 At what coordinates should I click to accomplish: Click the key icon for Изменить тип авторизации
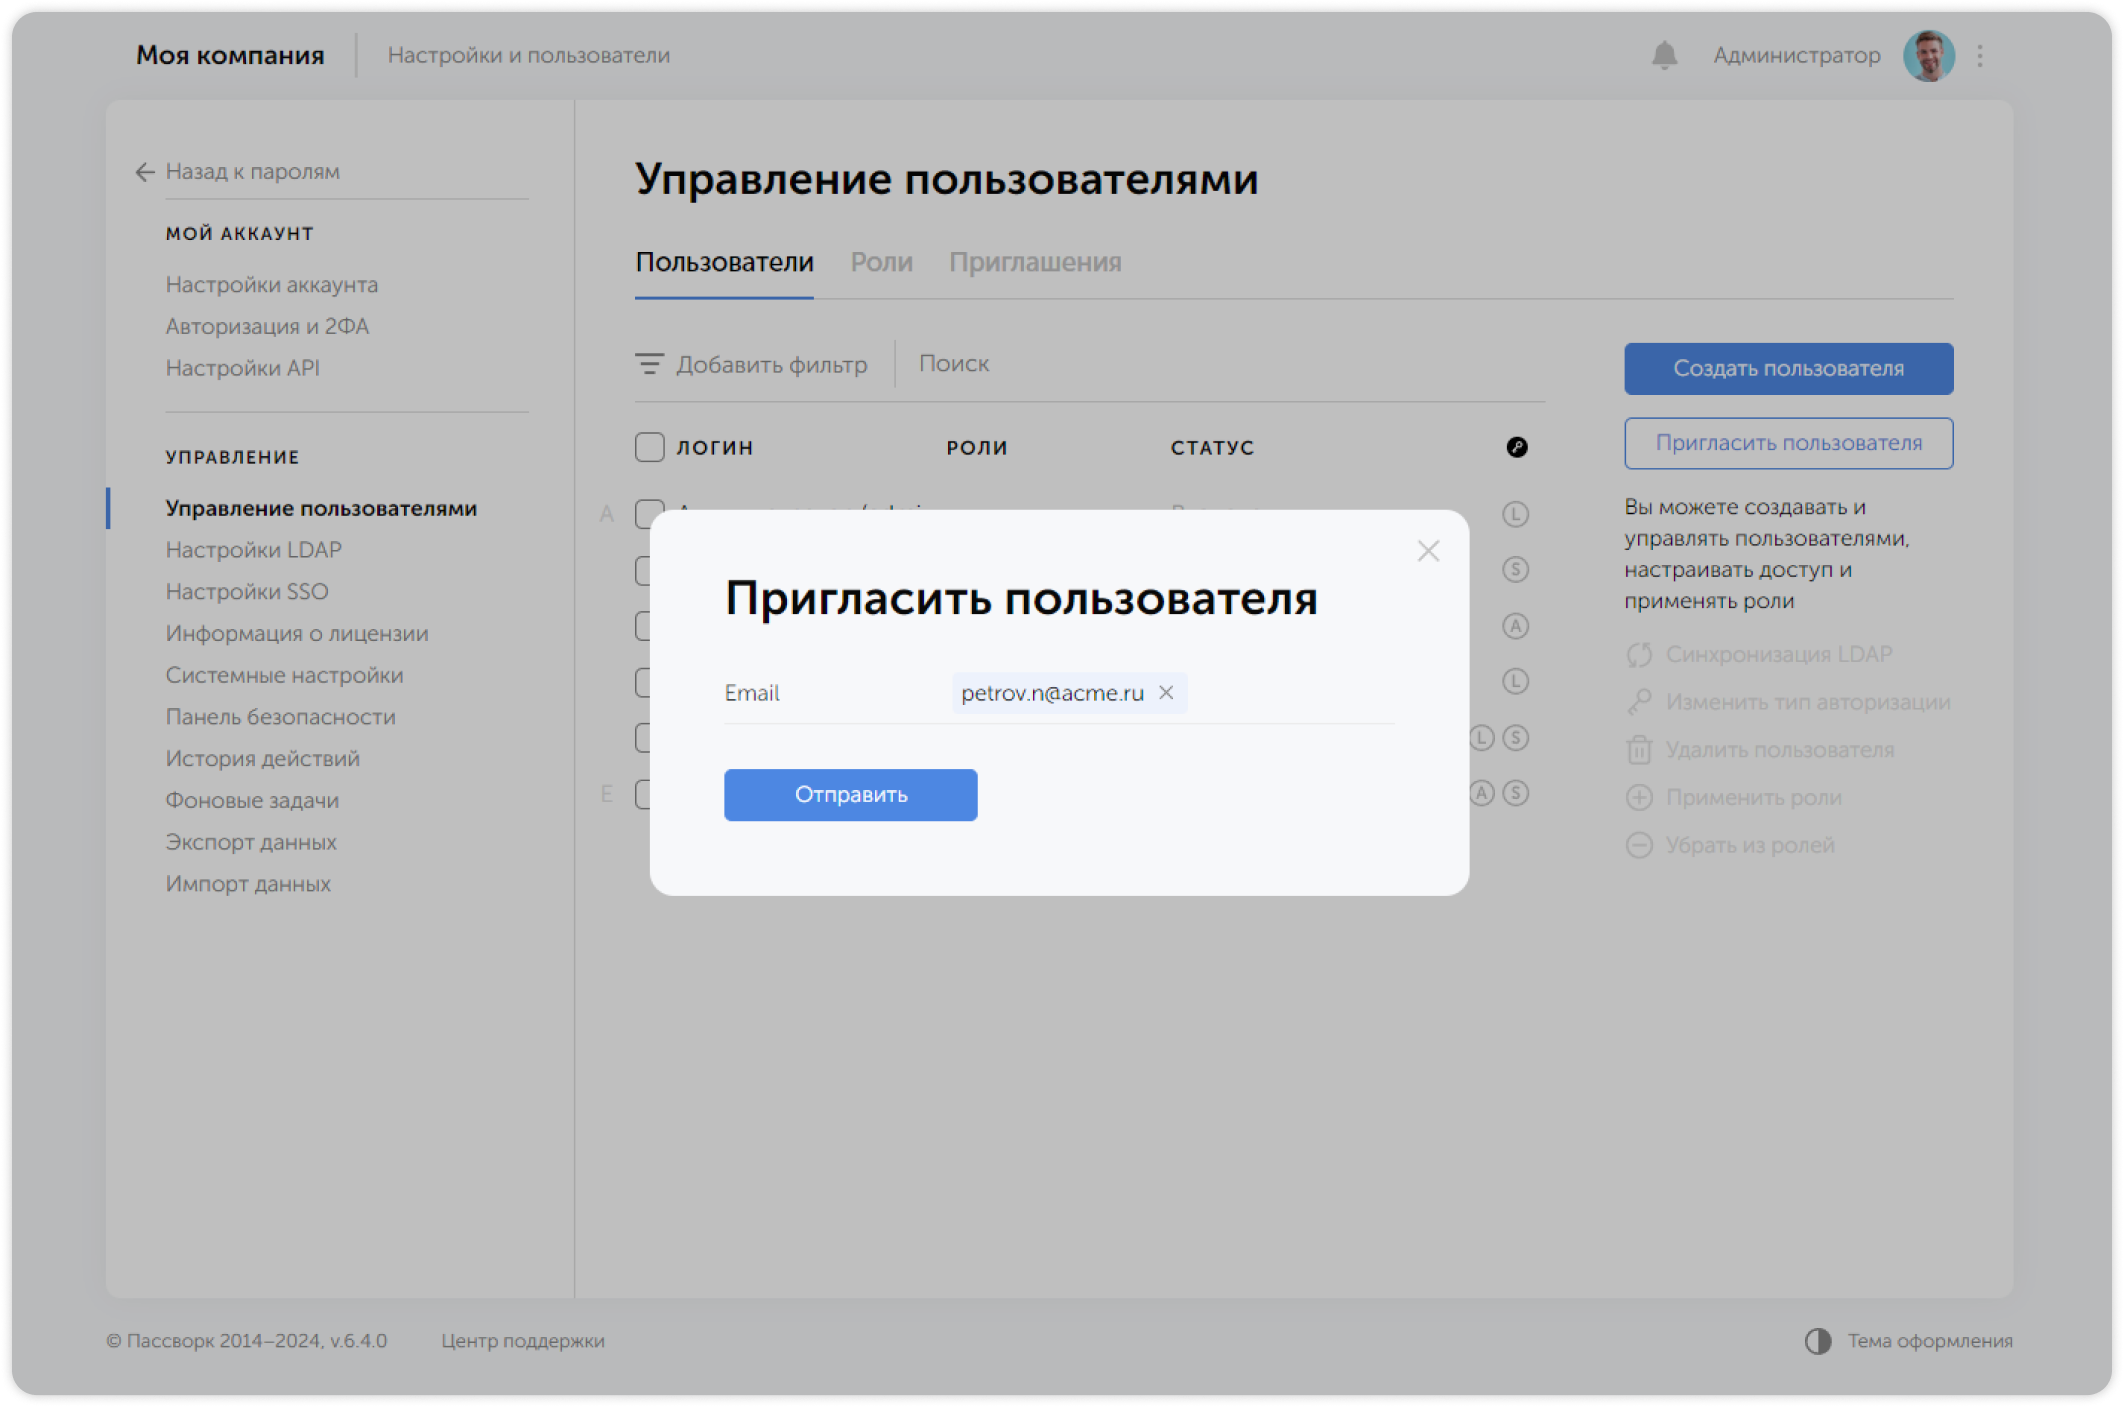click(x=1639, y=701)
